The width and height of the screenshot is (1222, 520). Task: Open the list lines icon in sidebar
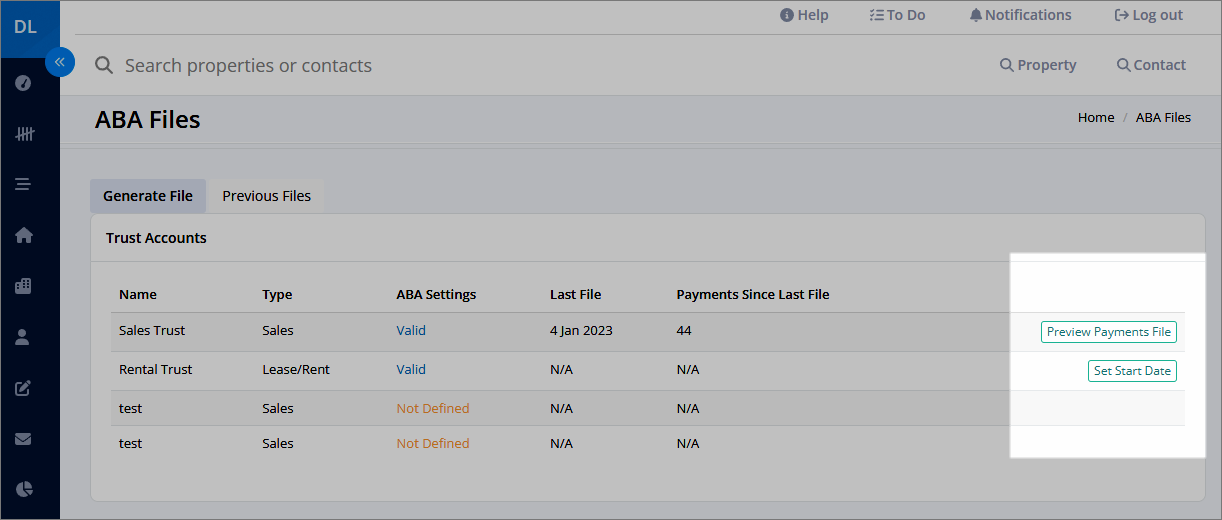[x=24, y=184]
